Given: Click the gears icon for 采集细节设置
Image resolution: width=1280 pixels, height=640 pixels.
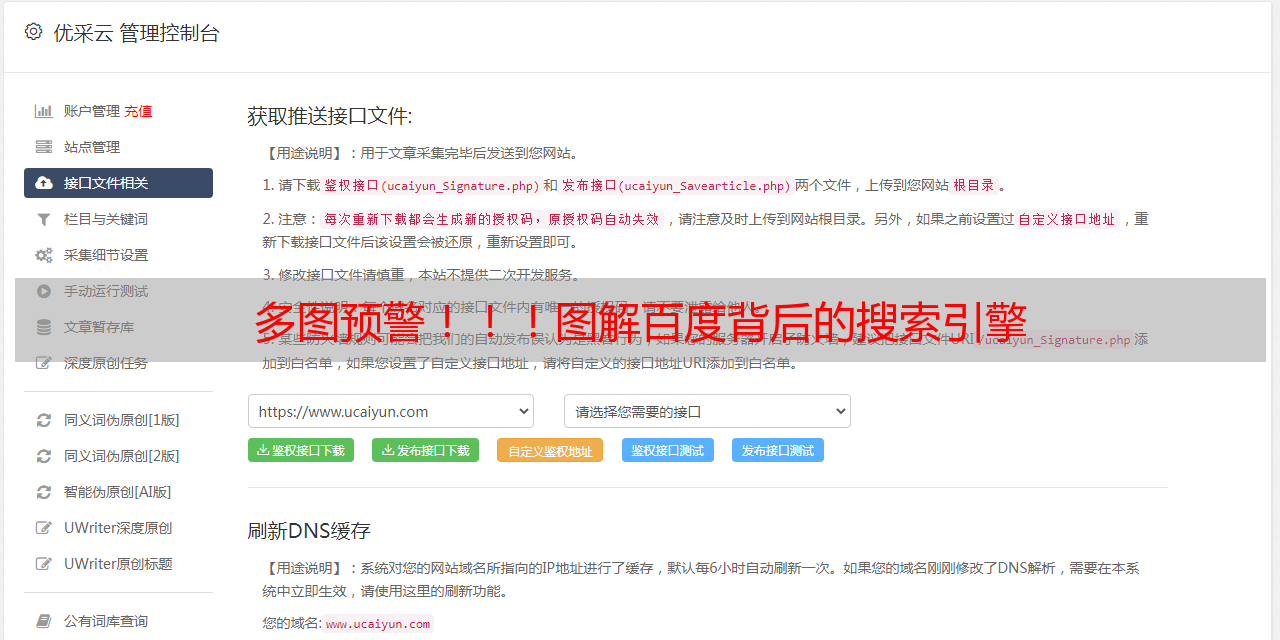Looking at the screenshot, I should click(x=44, y=255).
